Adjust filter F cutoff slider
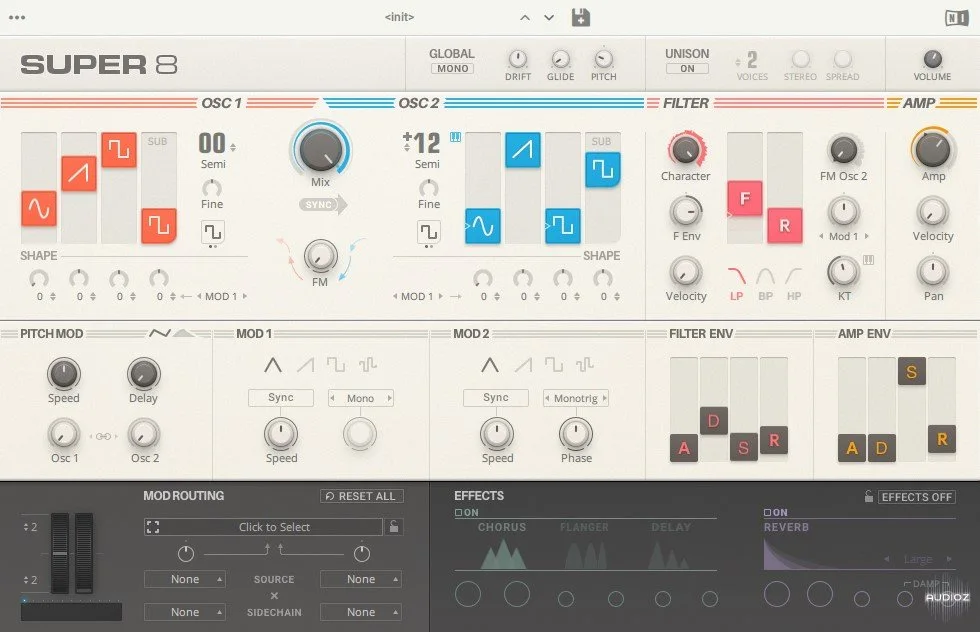The image size is (980, 632). click(744, 198)
